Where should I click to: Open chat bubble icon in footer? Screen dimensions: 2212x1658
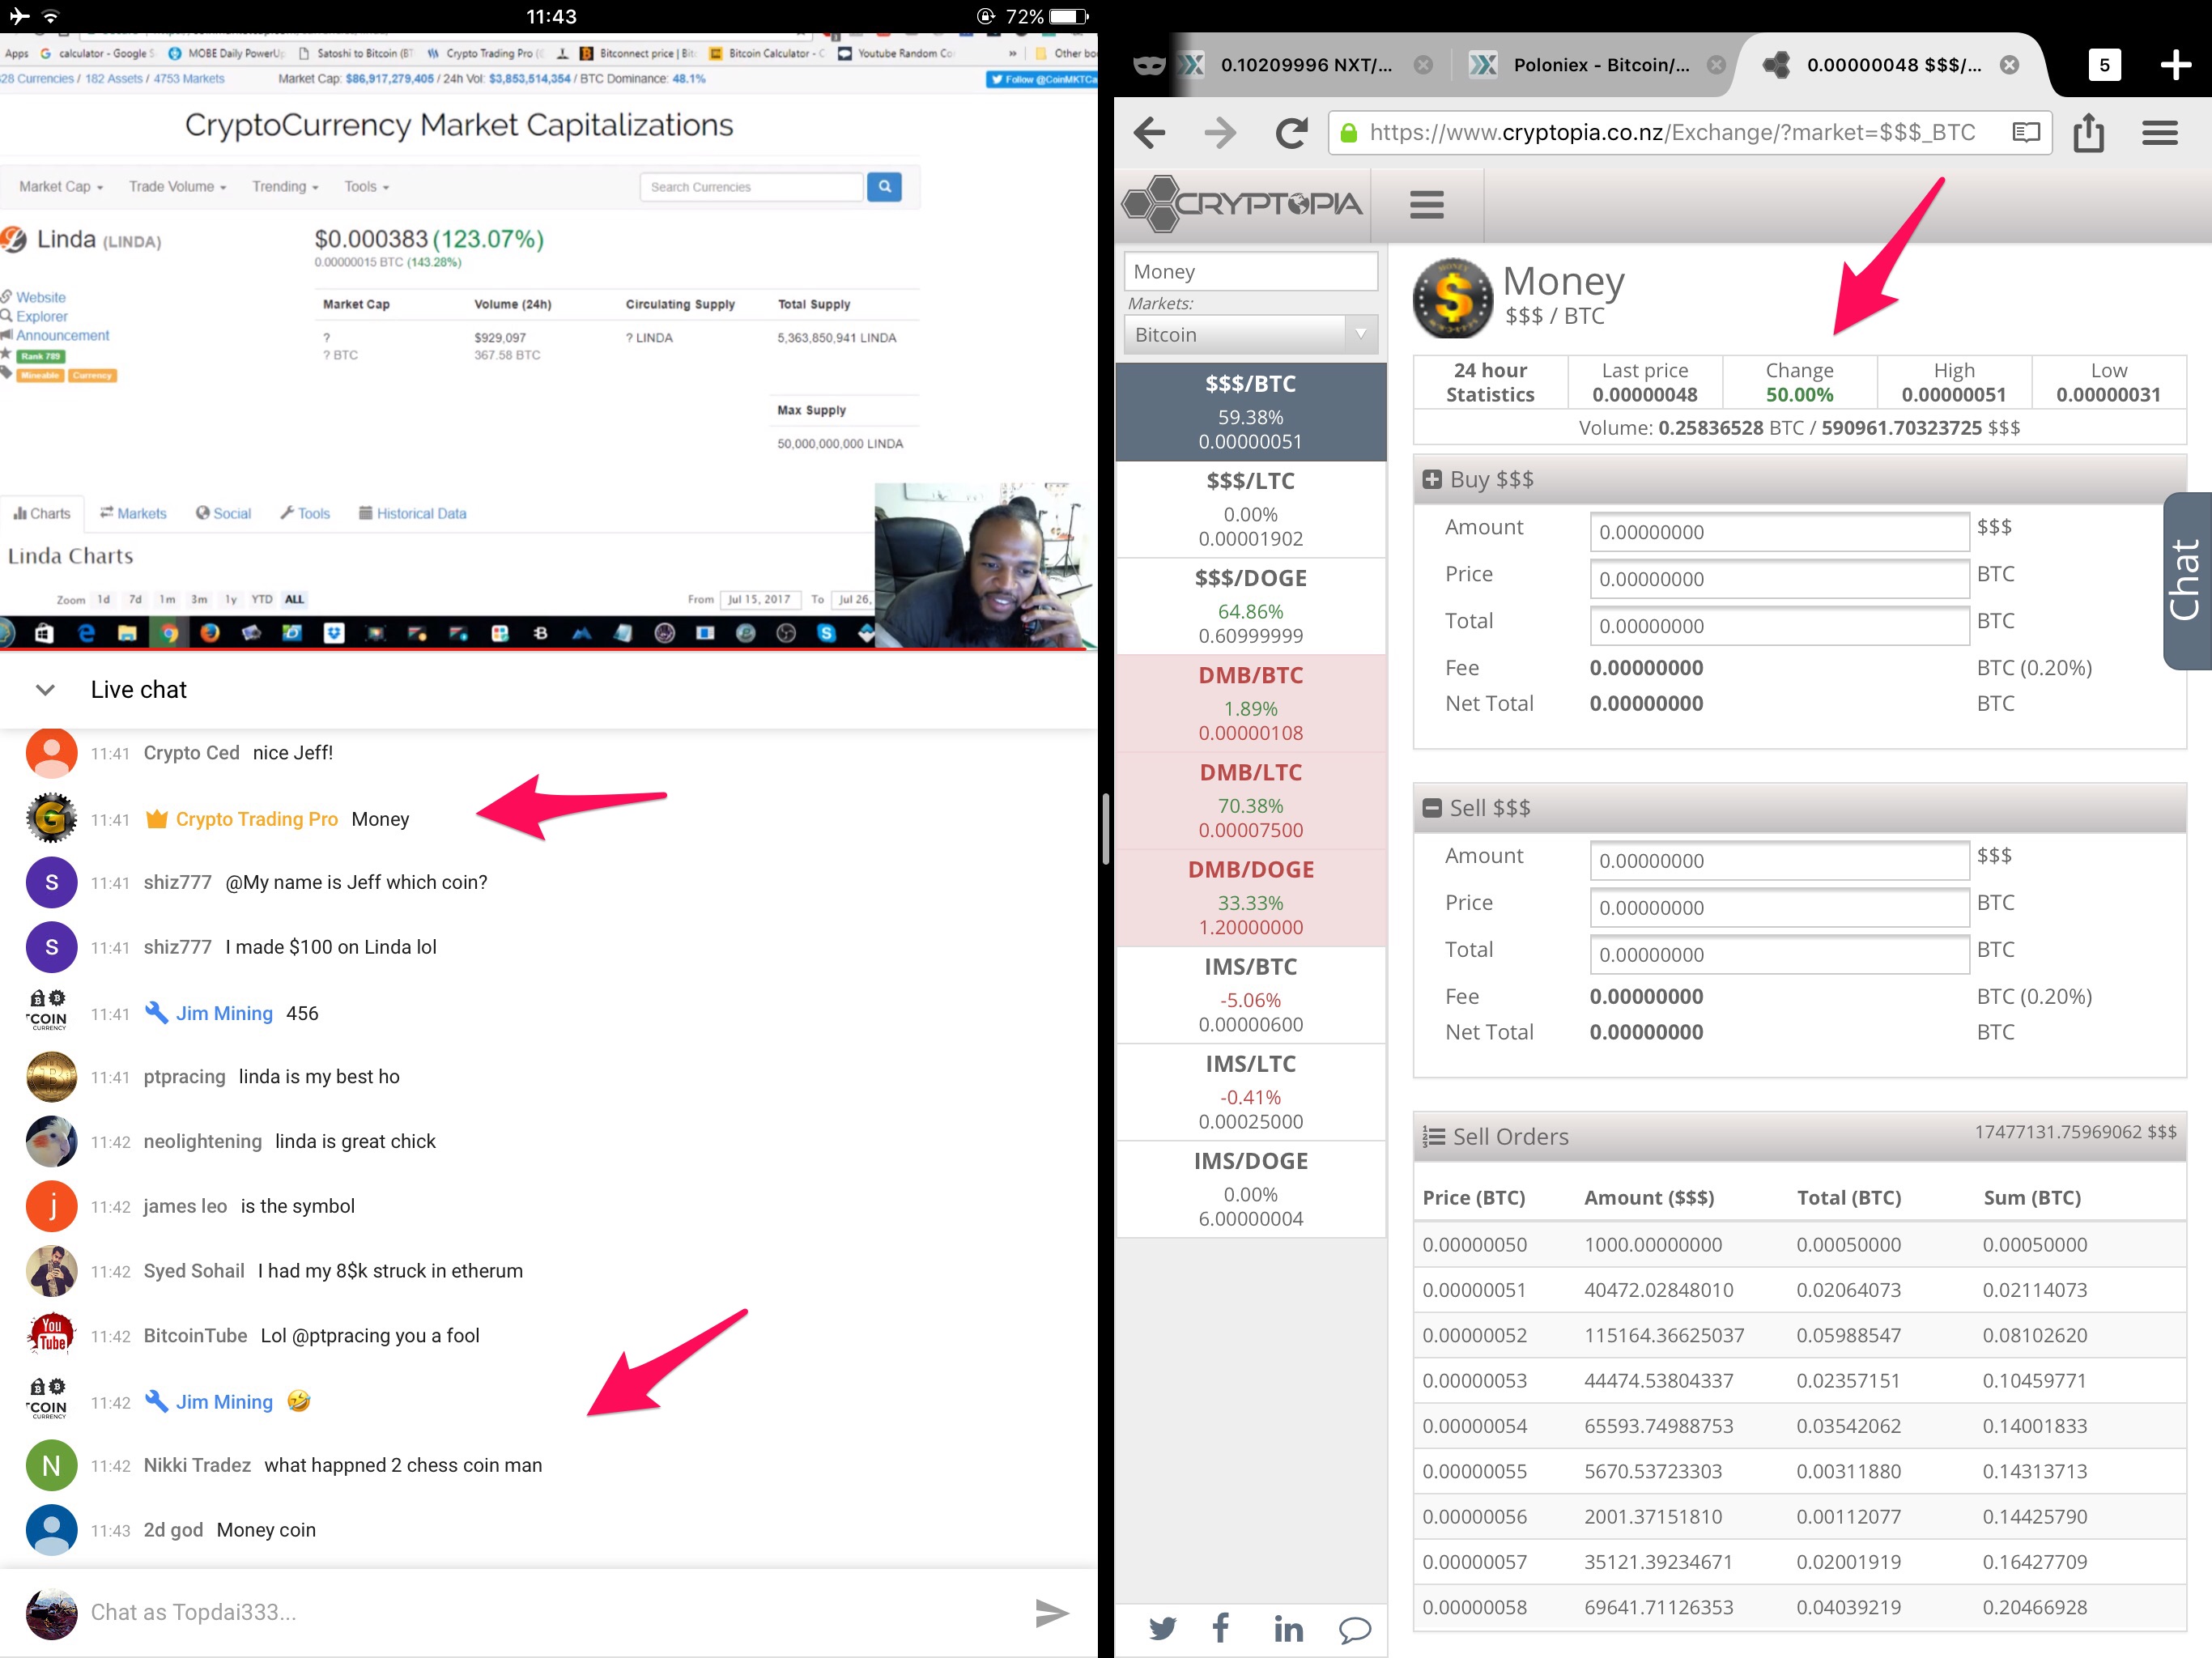click(x=1354, y=1630)
